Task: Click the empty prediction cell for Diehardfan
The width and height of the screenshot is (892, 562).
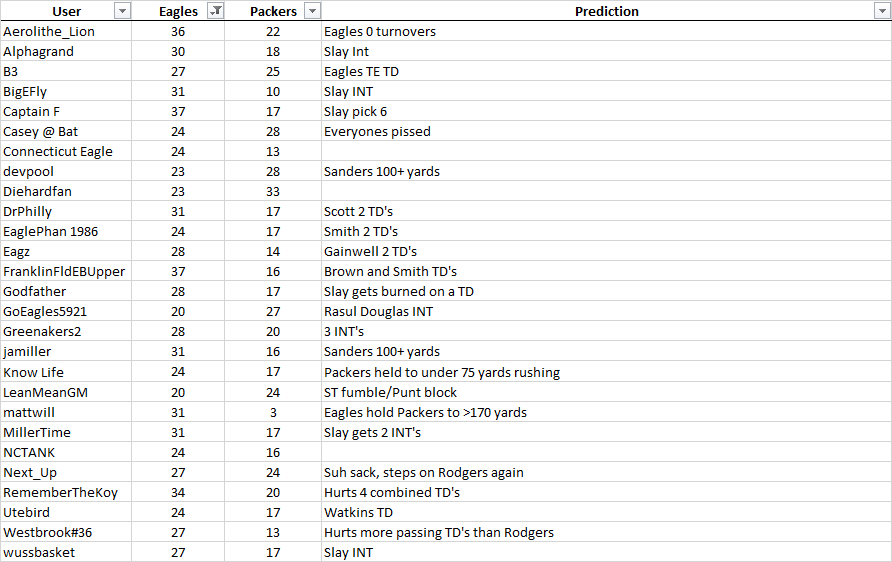Action: pyautogui.click(x=605, y=191)
